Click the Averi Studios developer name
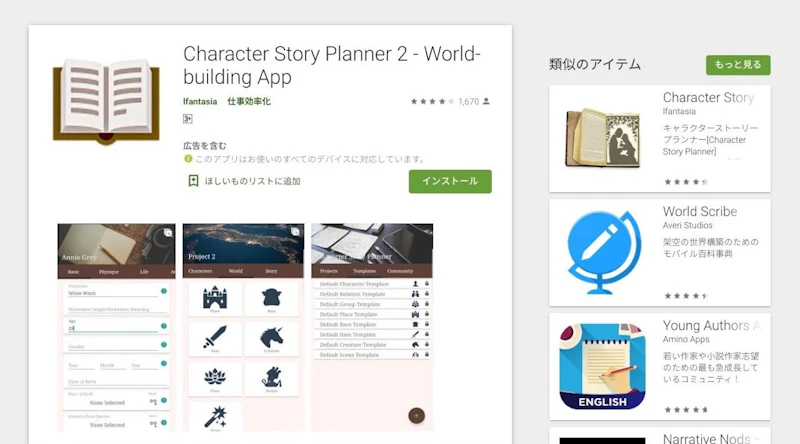Screen dimensions: 800x444 click(x=687, y=225)
